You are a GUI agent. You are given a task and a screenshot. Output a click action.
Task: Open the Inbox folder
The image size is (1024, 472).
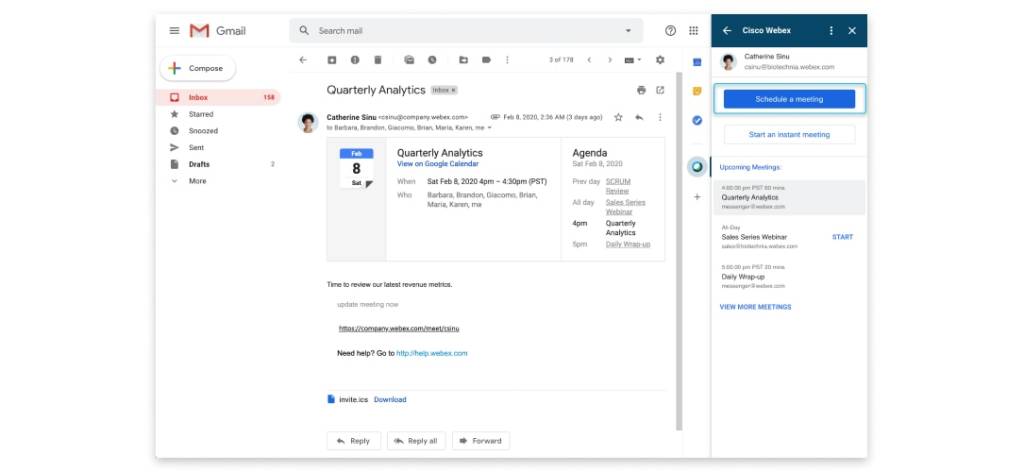(x=217, y=97)
